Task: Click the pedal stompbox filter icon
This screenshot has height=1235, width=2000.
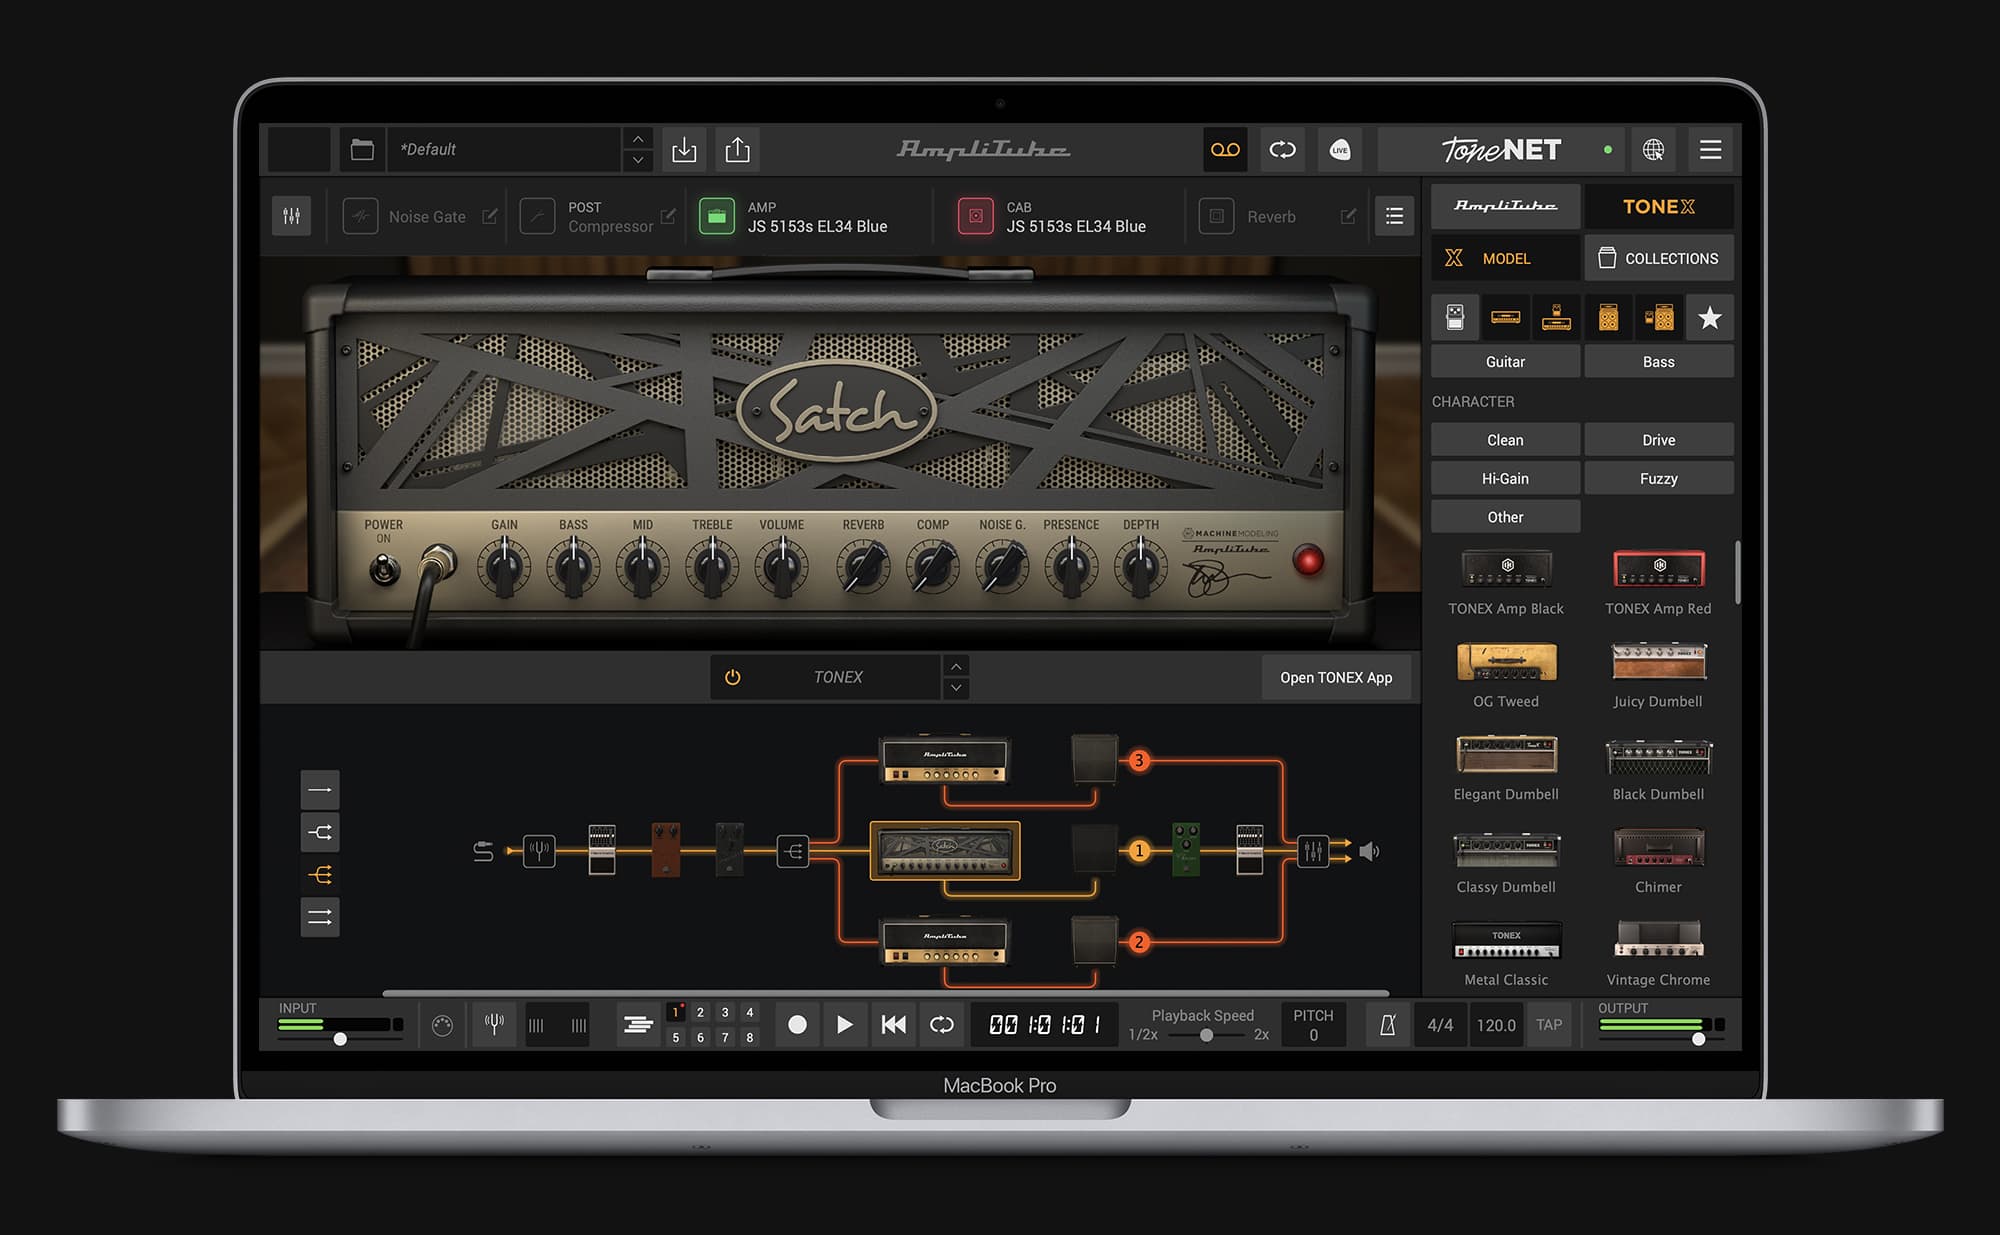Action: pos(1455,317)
